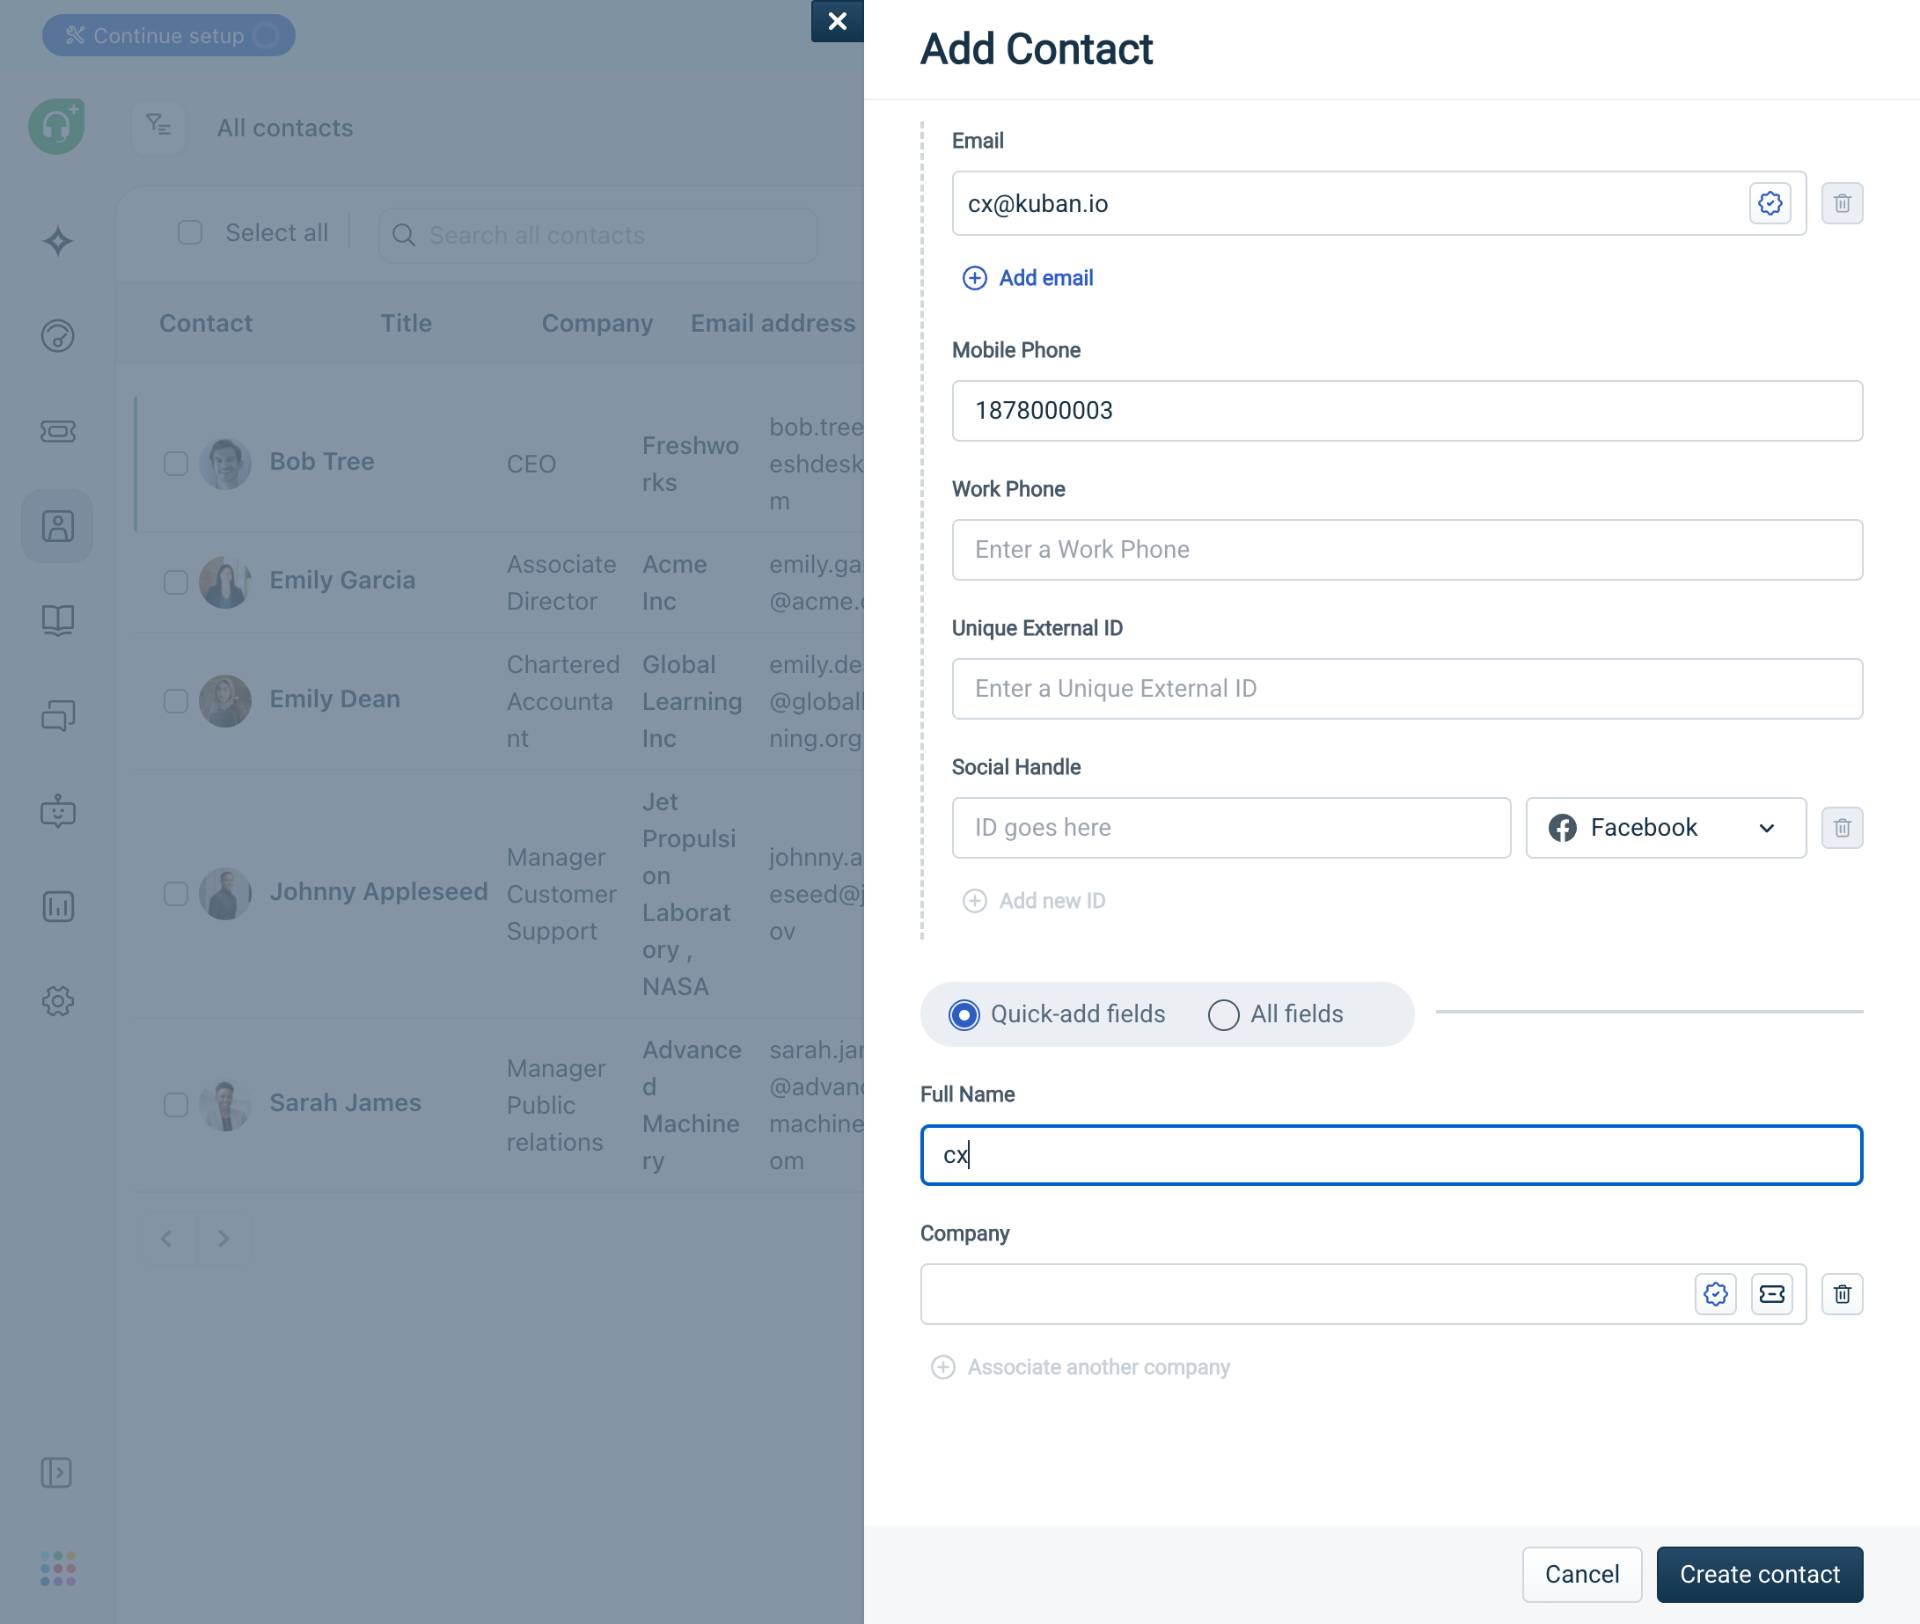Click the Create contact button
1920x1624 pixels.
click(x=1760, y=1574)
